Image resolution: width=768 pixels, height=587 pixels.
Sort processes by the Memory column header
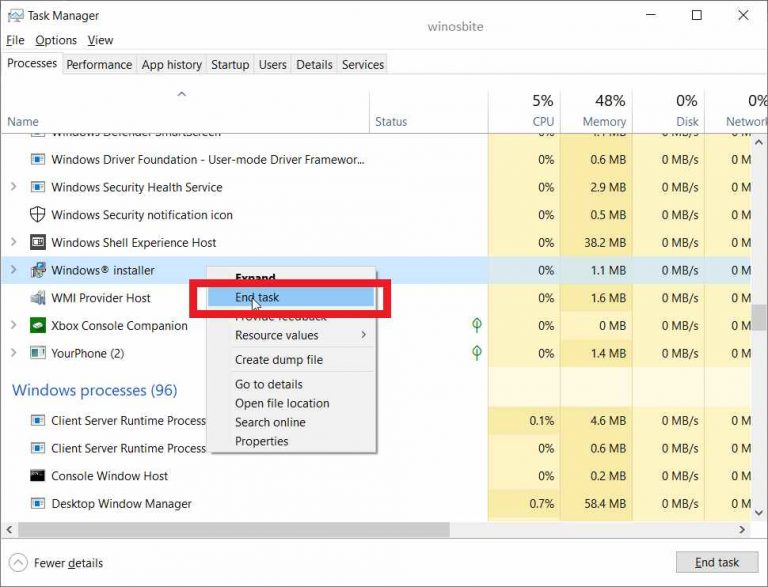[x=604, y=121]
